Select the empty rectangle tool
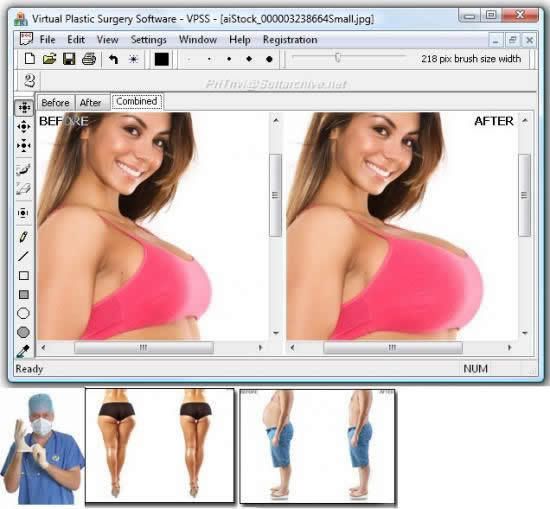This screenshot has width=550, height=509. tap(24, 275)
